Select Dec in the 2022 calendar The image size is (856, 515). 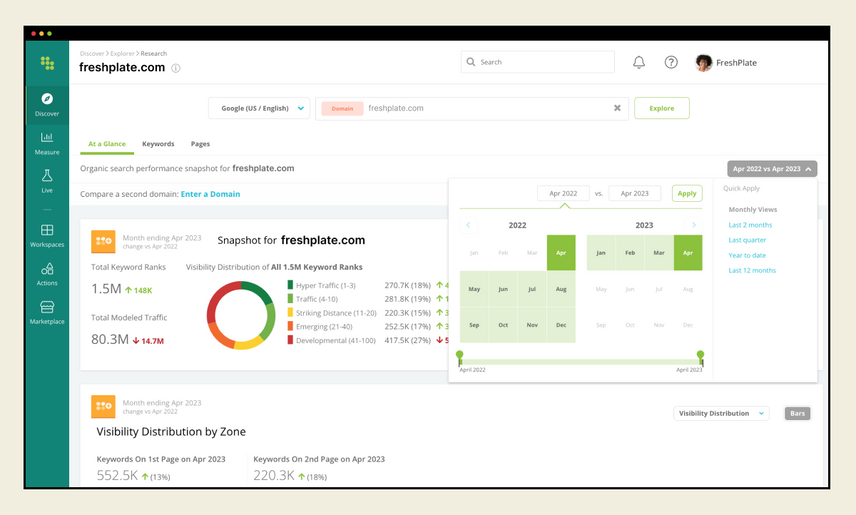pos(561,325)
